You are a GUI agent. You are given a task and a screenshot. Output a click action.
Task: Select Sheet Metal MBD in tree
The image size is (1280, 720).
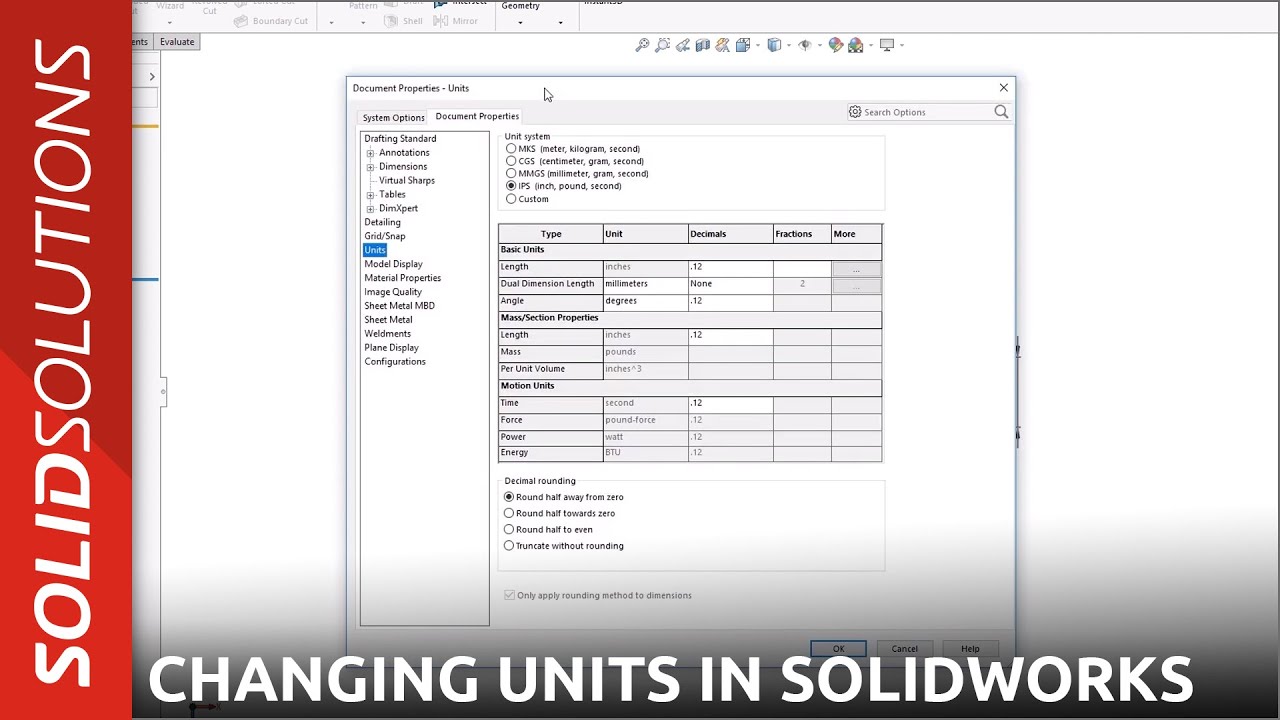[x=399, y=306]
